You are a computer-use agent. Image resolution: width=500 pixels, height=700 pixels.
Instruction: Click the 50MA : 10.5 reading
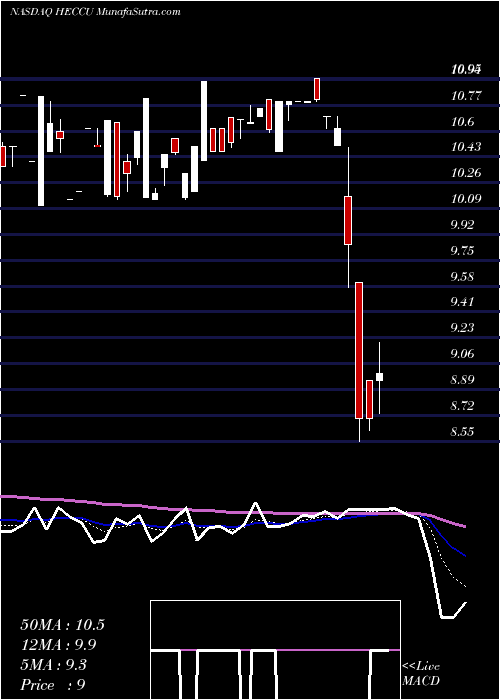pos(62,625)
